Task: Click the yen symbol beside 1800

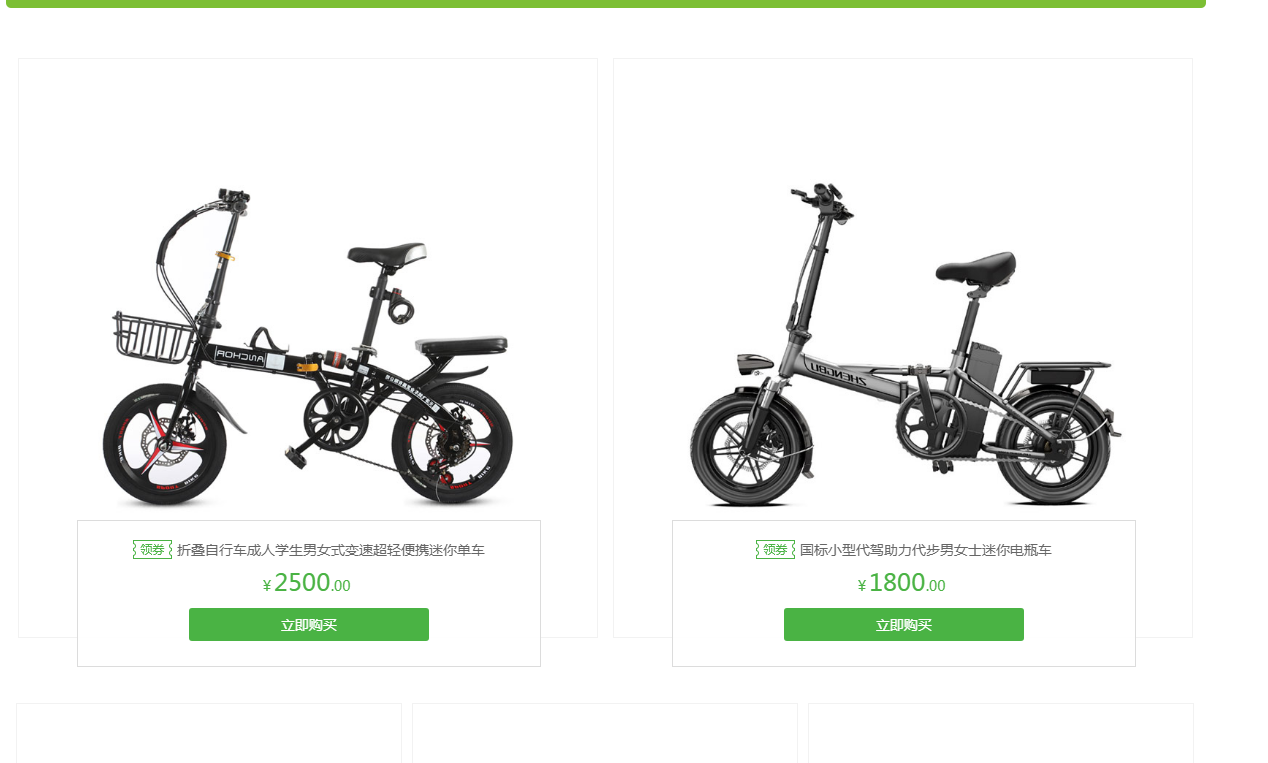Action: point(862,586)
